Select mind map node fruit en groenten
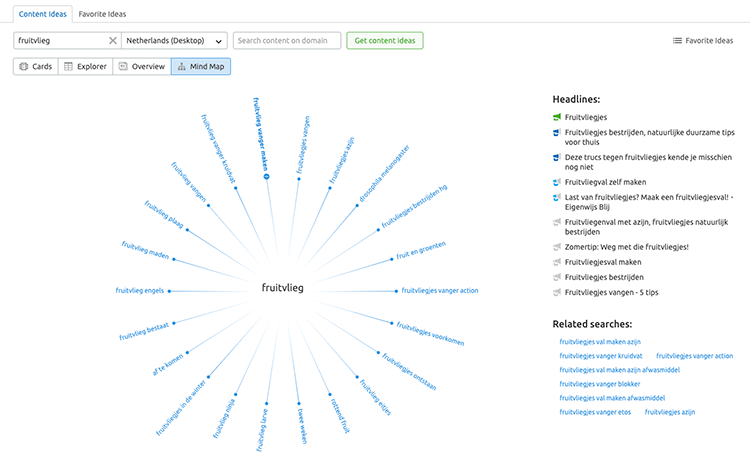This screenshot has width=750, height=462. pyautogui.click(x=421, y=251)
